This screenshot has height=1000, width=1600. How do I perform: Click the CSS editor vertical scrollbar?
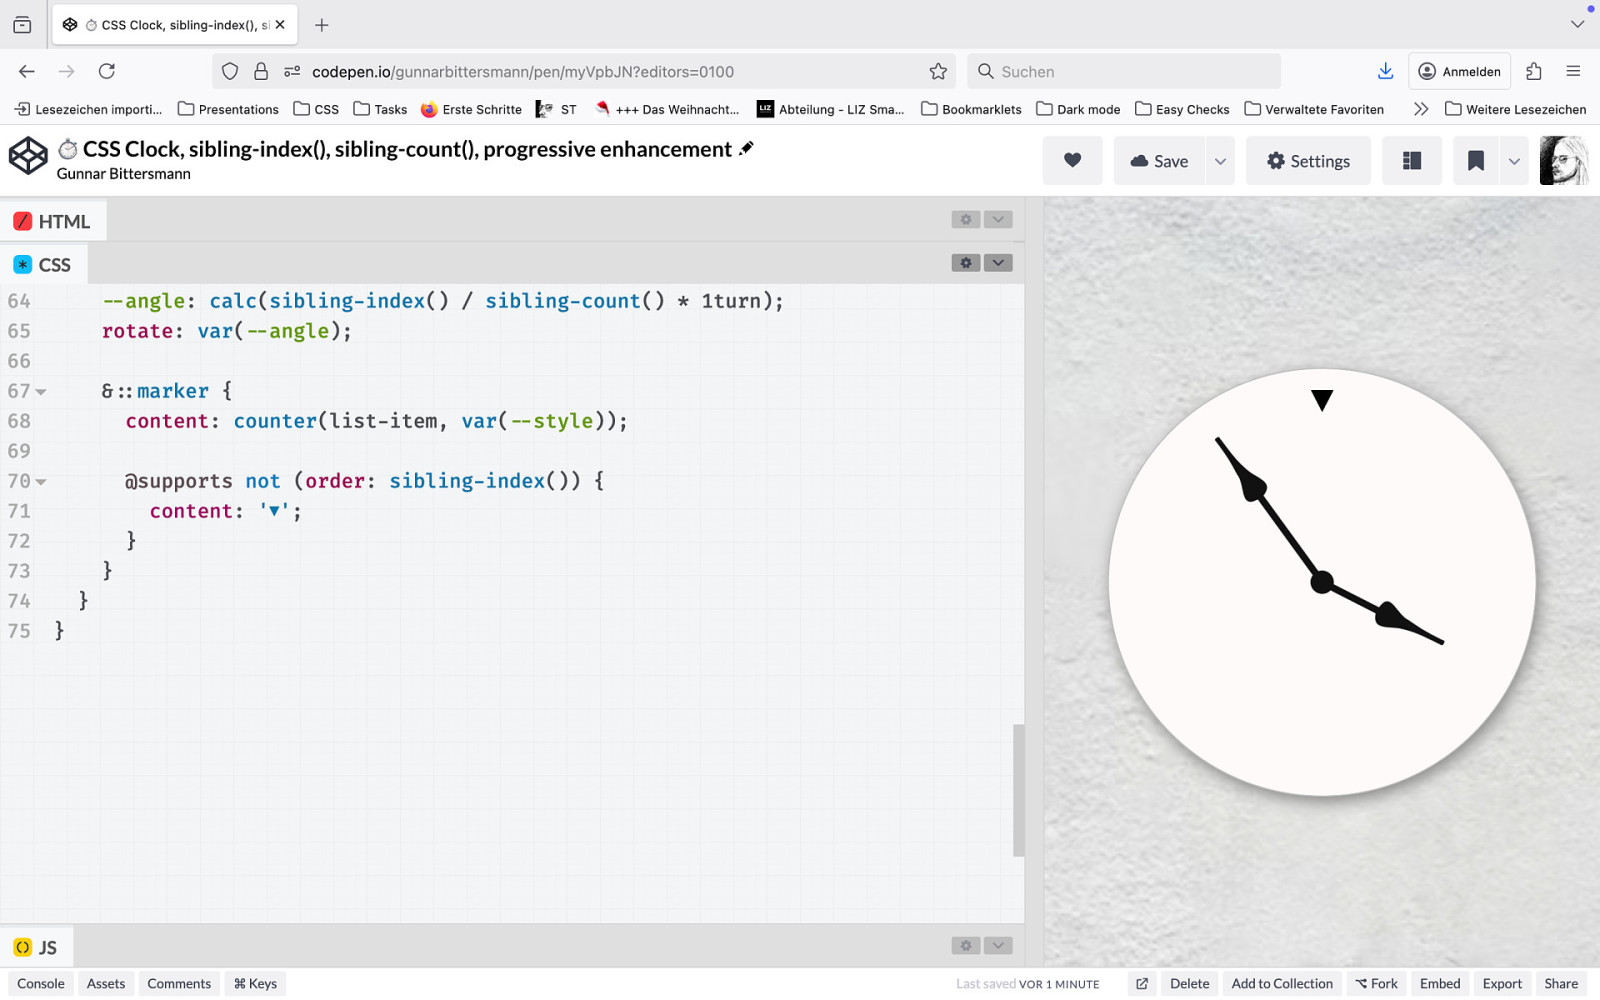tap(1018, 790)
